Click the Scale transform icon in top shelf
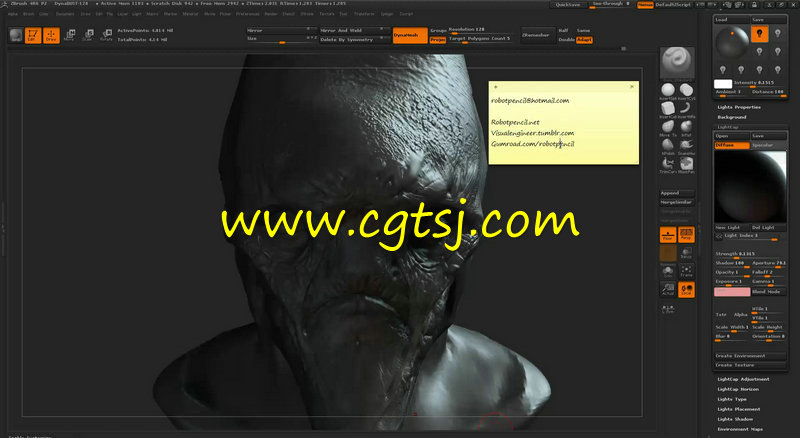 [x=88, y=35]
